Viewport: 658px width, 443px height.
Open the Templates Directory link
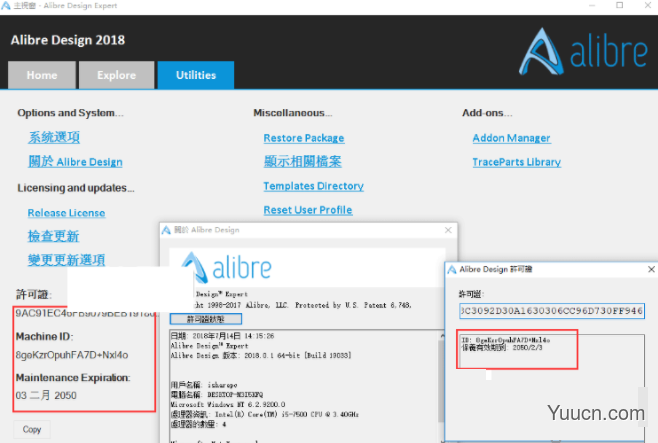[313, 186]
